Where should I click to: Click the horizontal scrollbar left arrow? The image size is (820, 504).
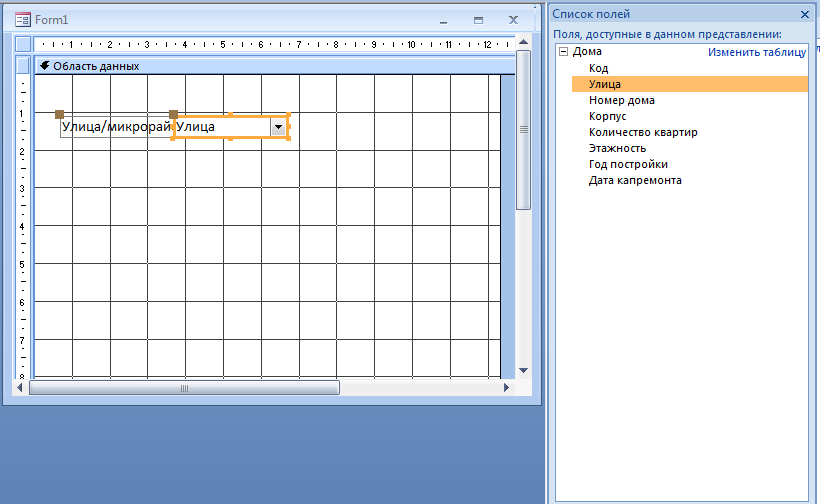pos(20,387)
